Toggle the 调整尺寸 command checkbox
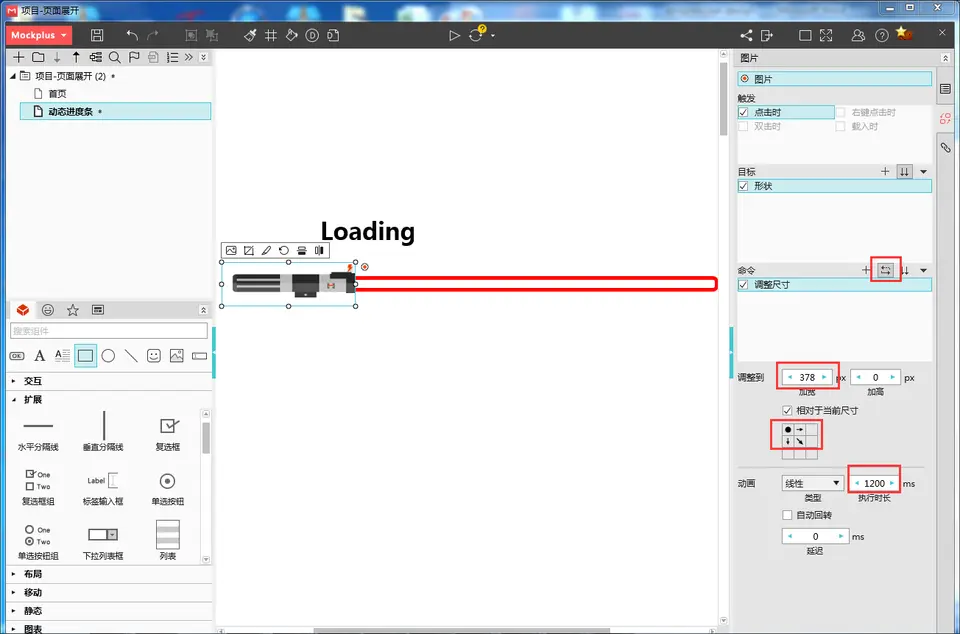960x634 pixels. (743, 285)
